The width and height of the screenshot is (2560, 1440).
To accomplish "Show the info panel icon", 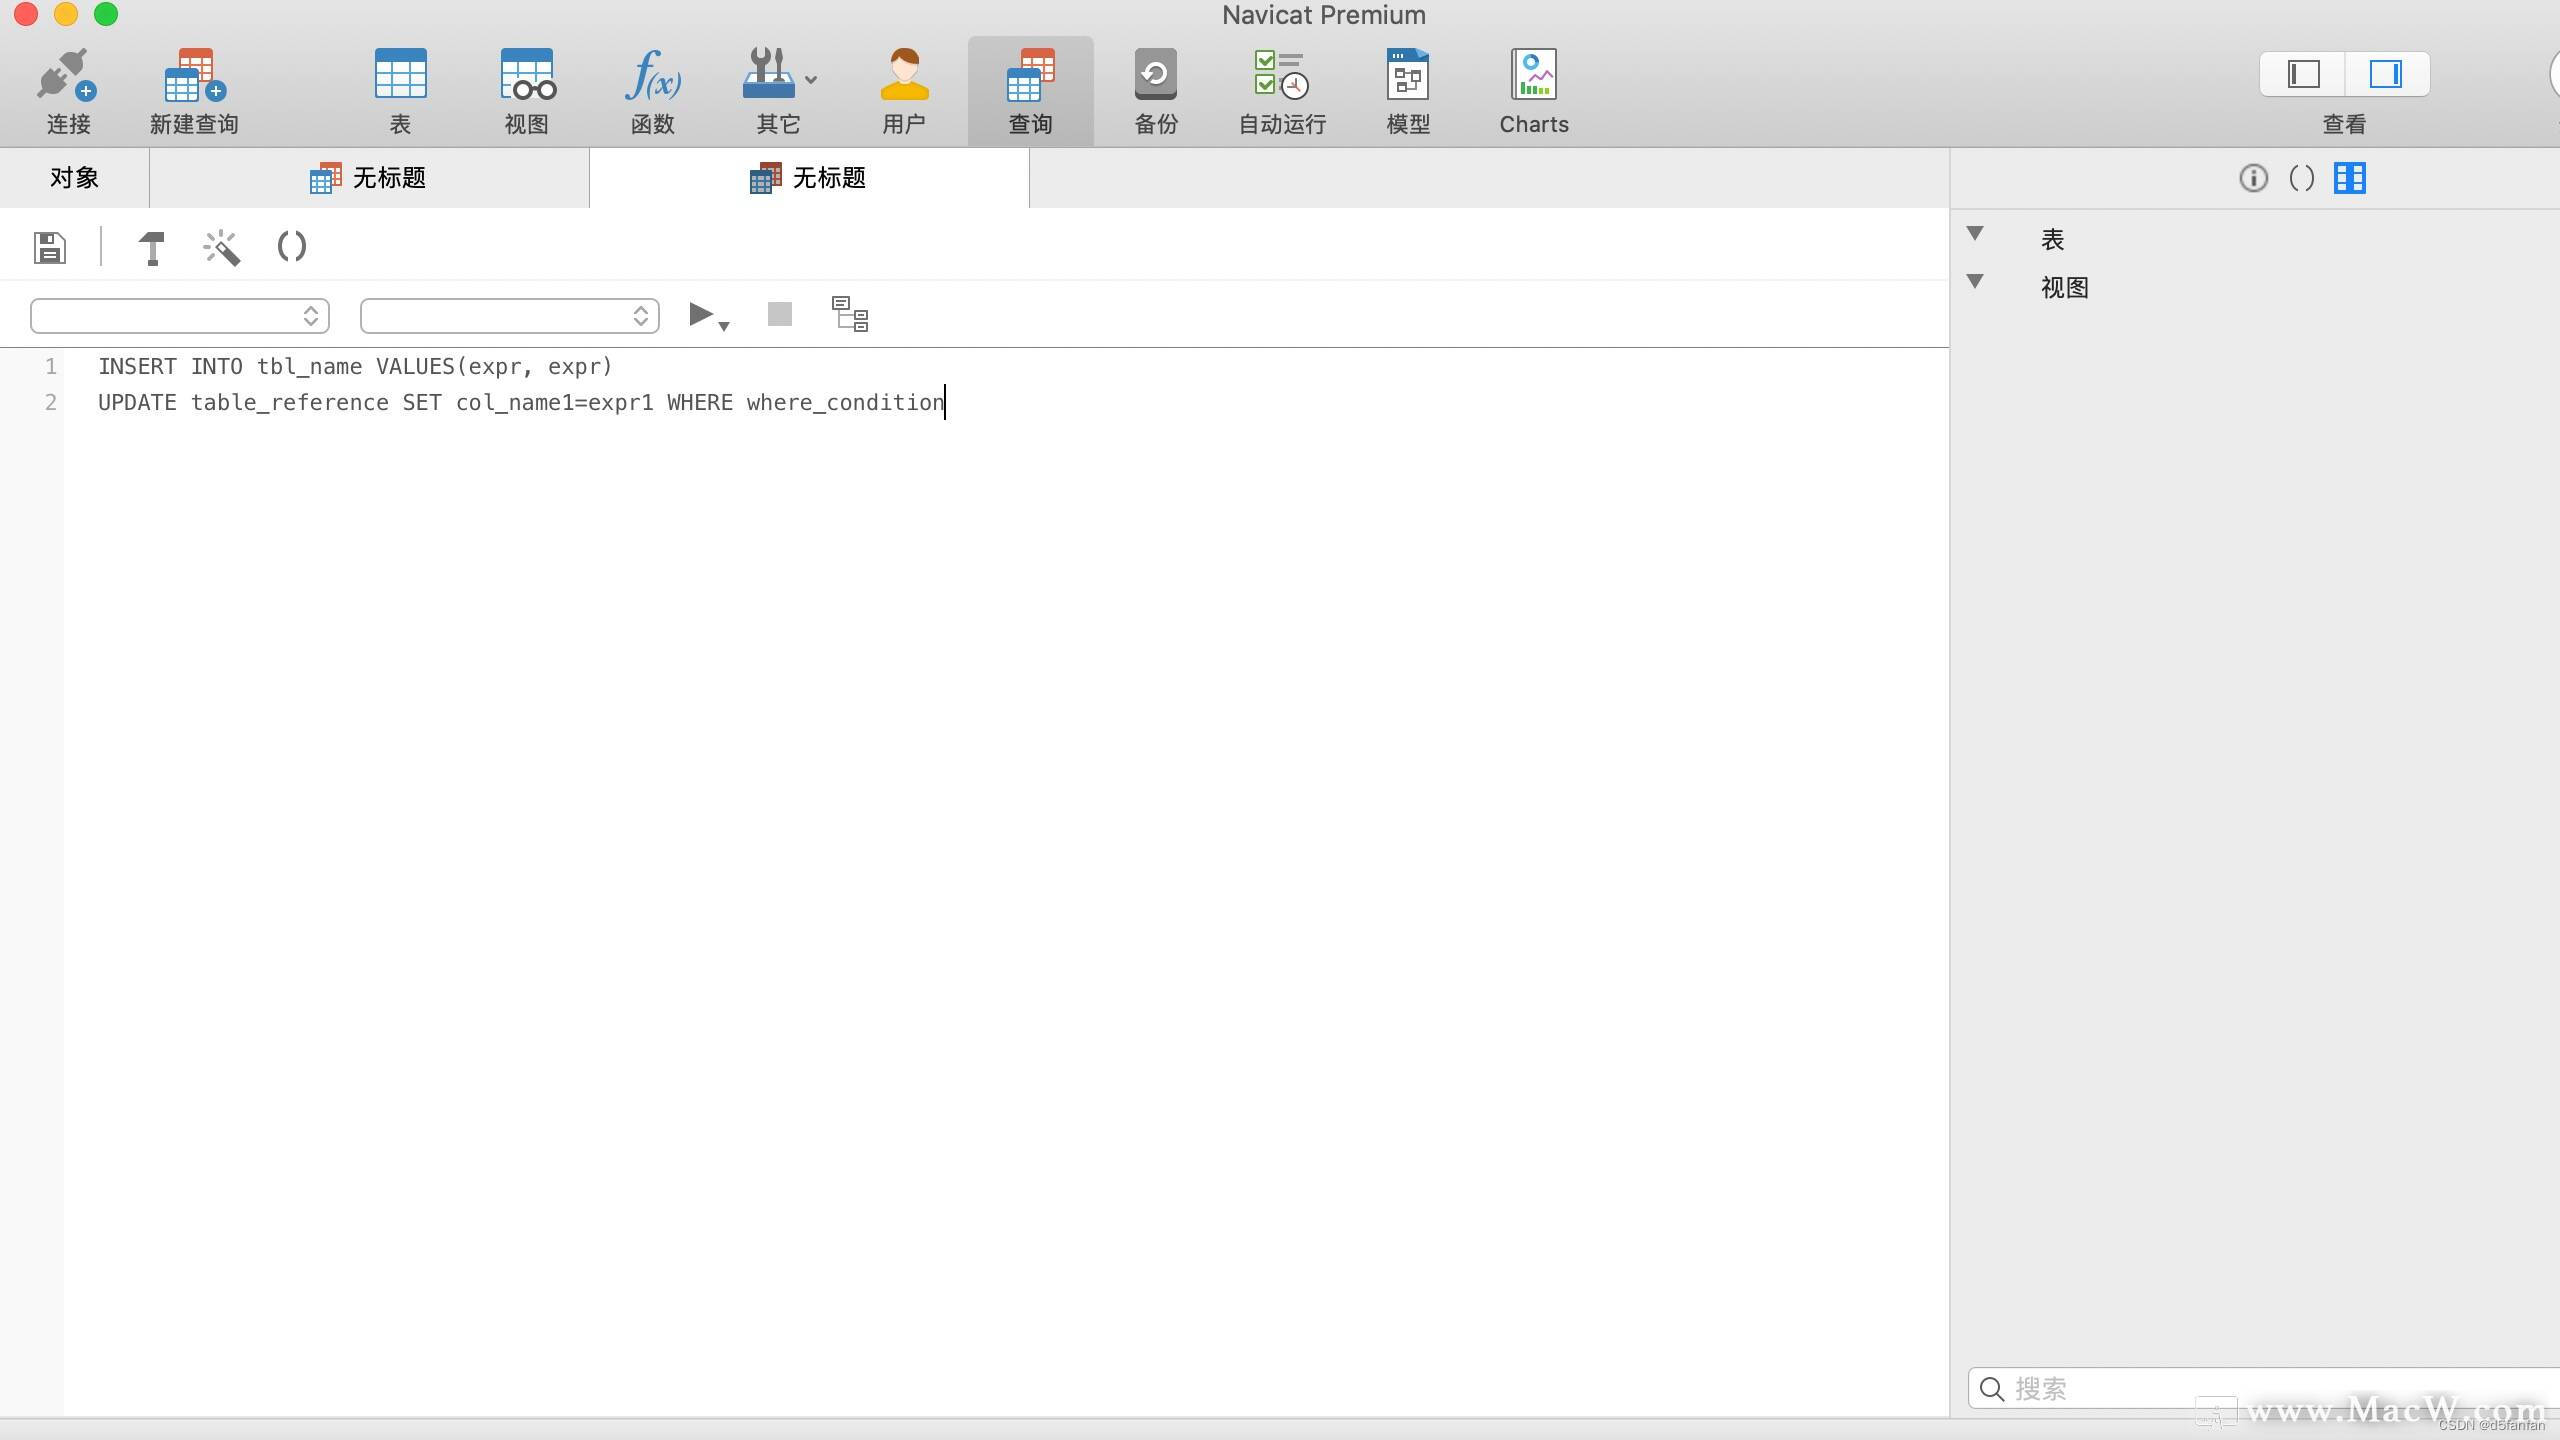I will (x=2253, y=178).
